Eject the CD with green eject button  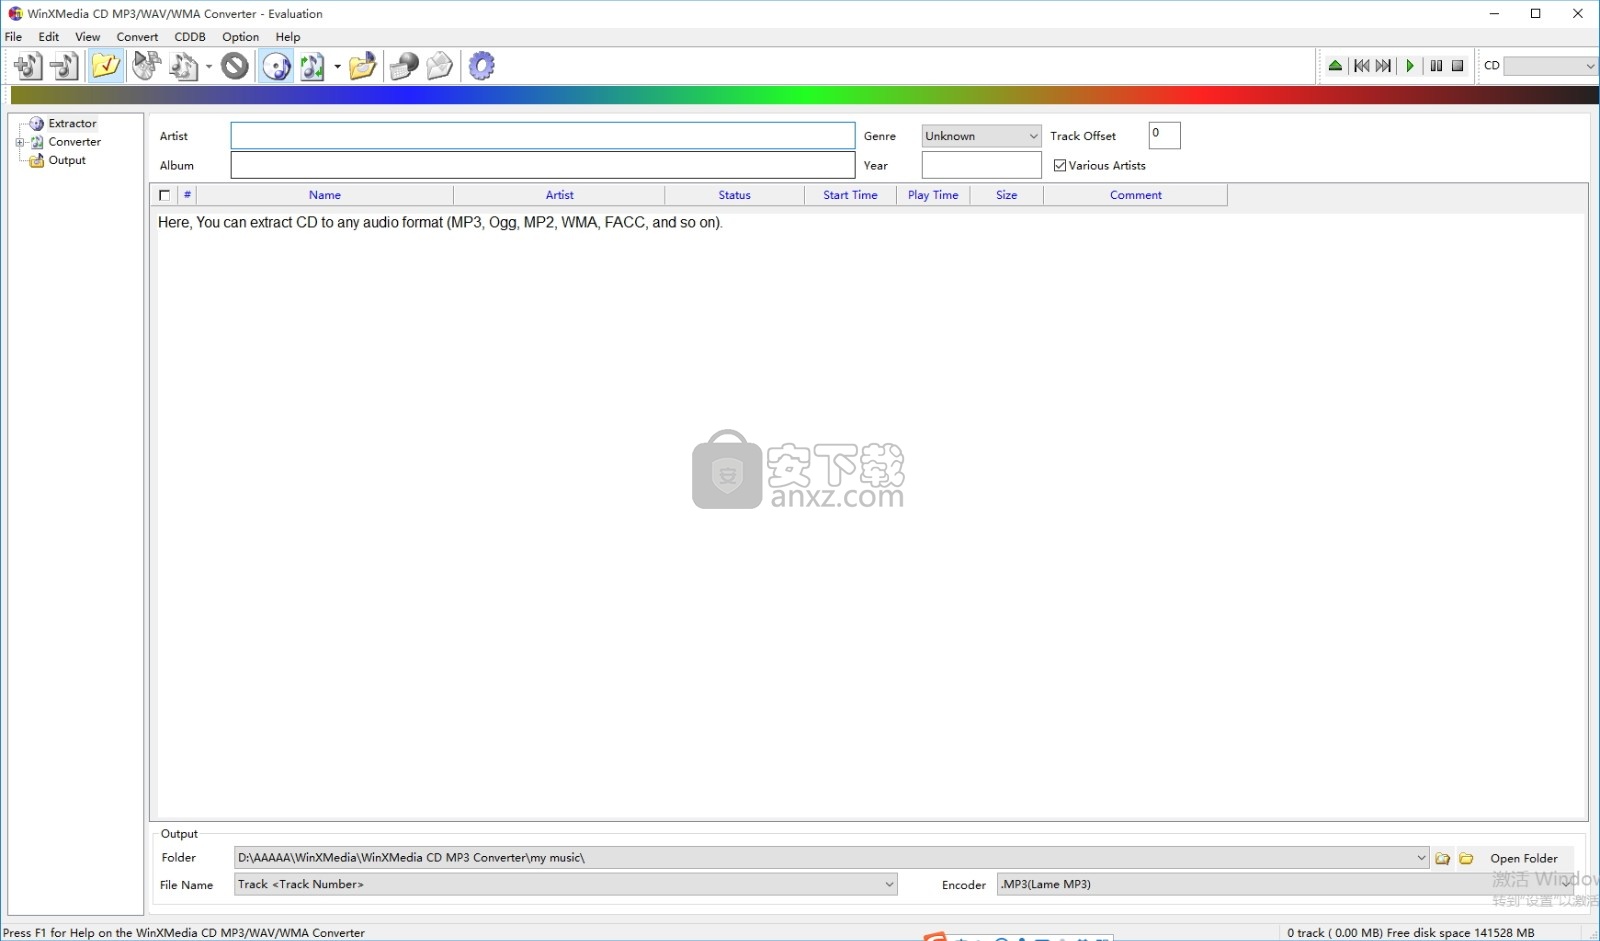1335,66
